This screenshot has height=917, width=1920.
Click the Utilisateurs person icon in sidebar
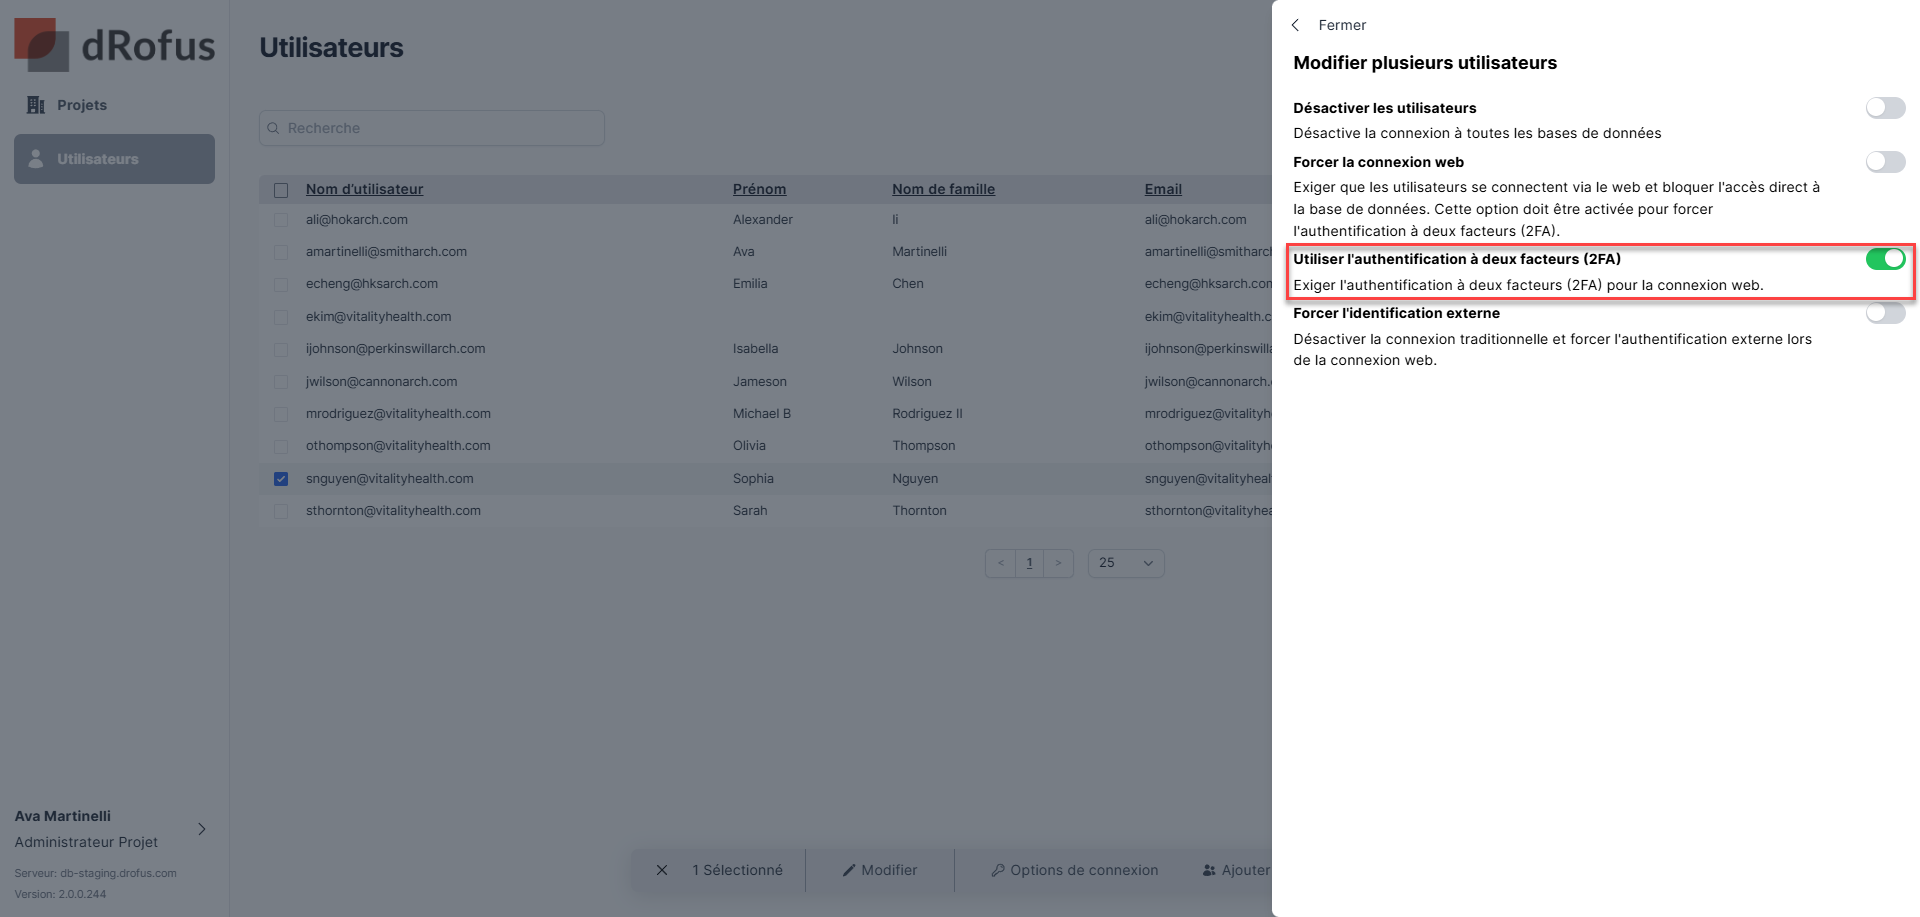click(x=36, y=159)
